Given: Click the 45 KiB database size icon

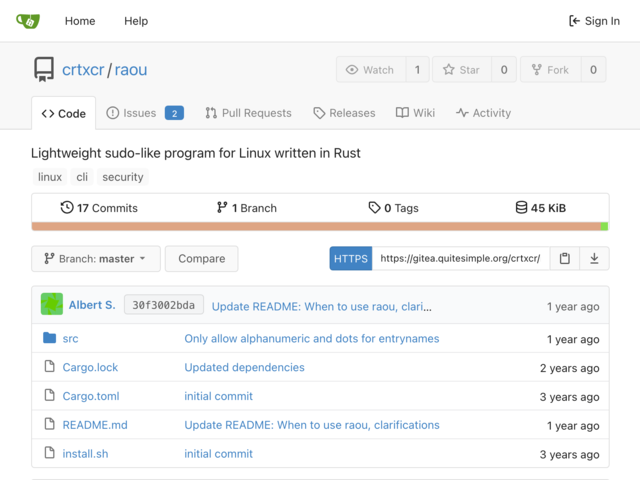Looking at the screenshot, I should (x=521, y=207).
